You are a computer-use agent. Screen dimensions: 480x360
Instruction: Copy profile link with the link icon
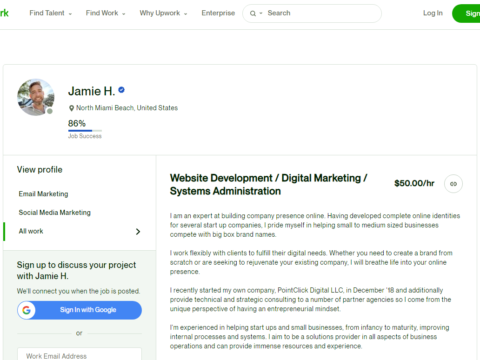pos(453,184)
